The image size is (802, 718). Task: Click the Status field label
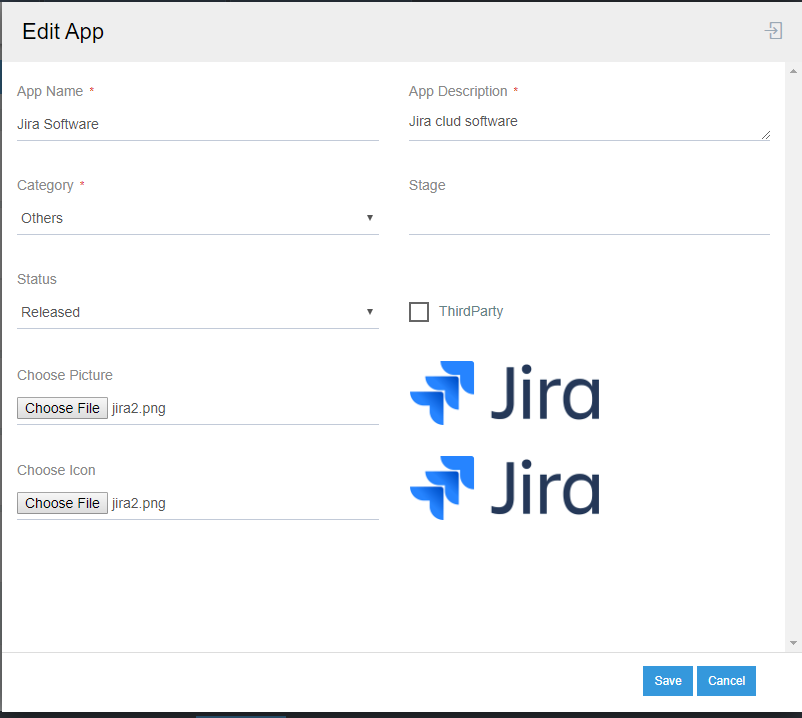click(37, 279)
